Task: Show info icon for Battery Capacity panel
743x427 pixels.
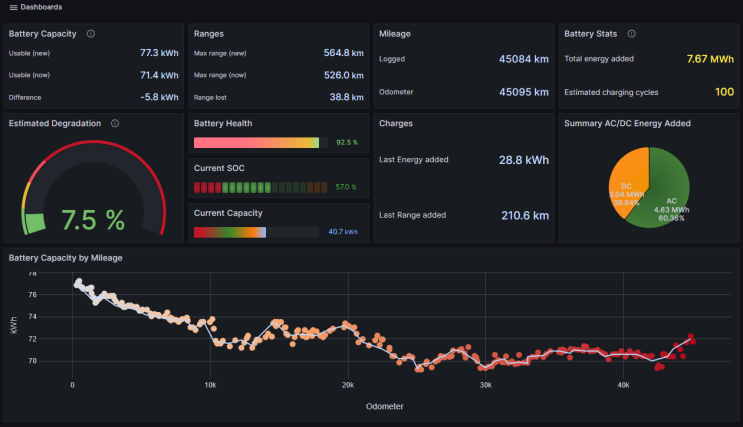Action: click(x=91, y=34)
